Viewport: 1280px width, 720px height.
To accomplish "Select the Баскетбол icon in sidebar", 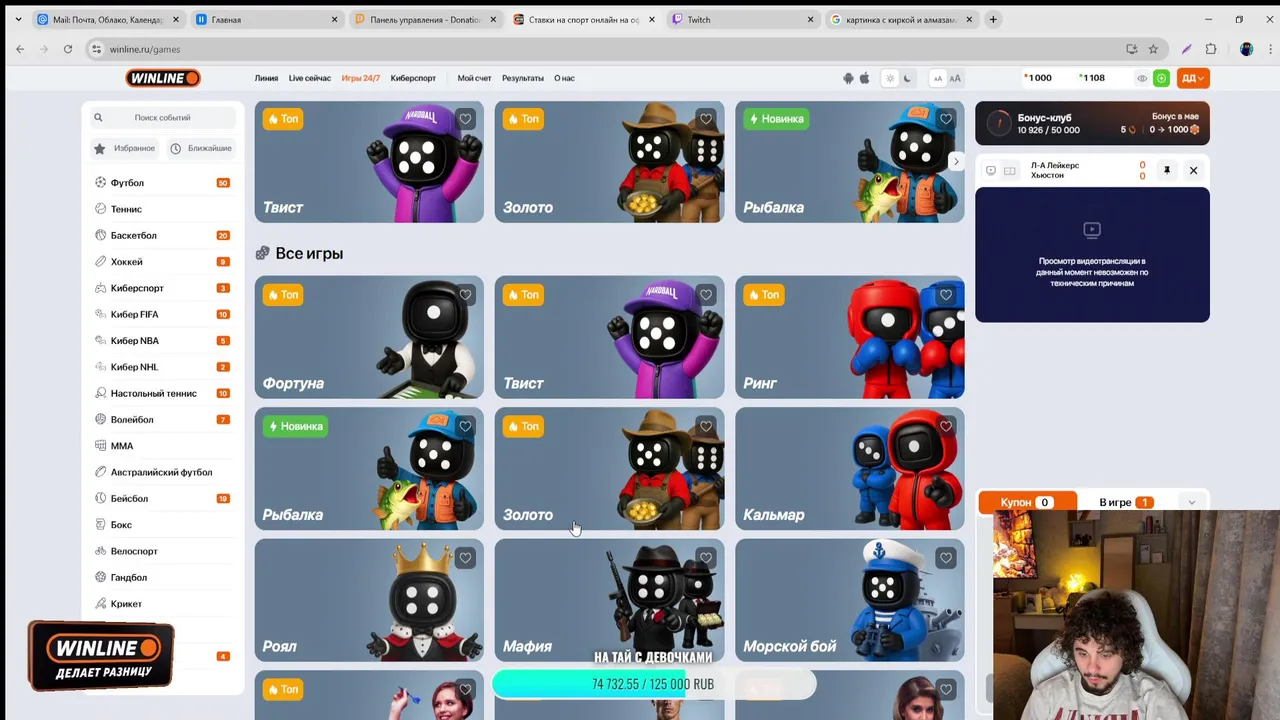I will click(100, 235).
